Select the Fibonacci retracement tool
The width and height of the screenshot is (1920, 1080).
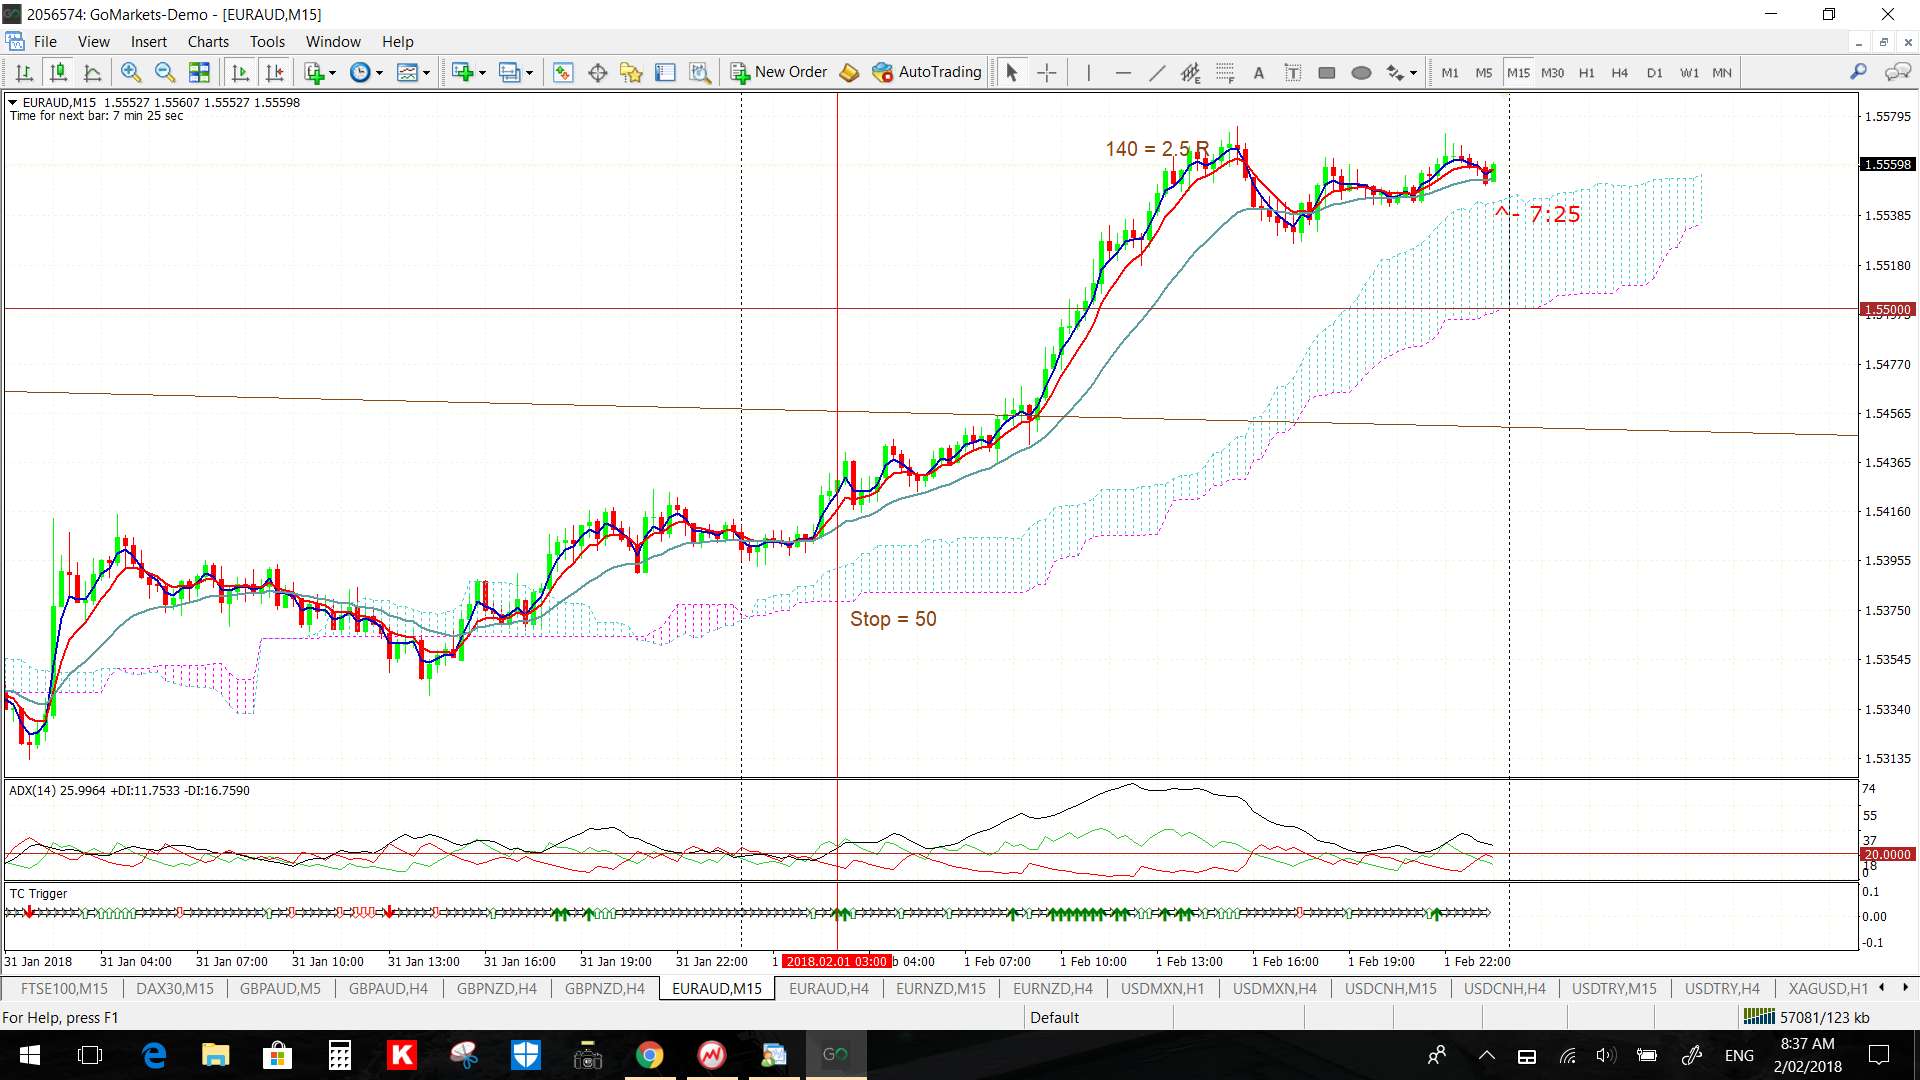[x=1225, y=72]
